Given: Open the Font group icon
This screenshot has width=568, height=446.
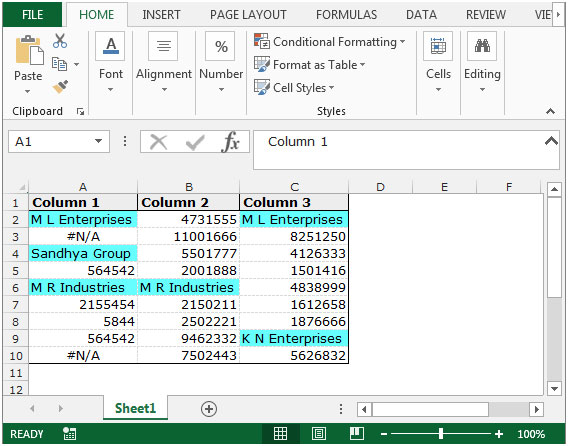Looking at the screenshot, I should click(x=110, y=46).
